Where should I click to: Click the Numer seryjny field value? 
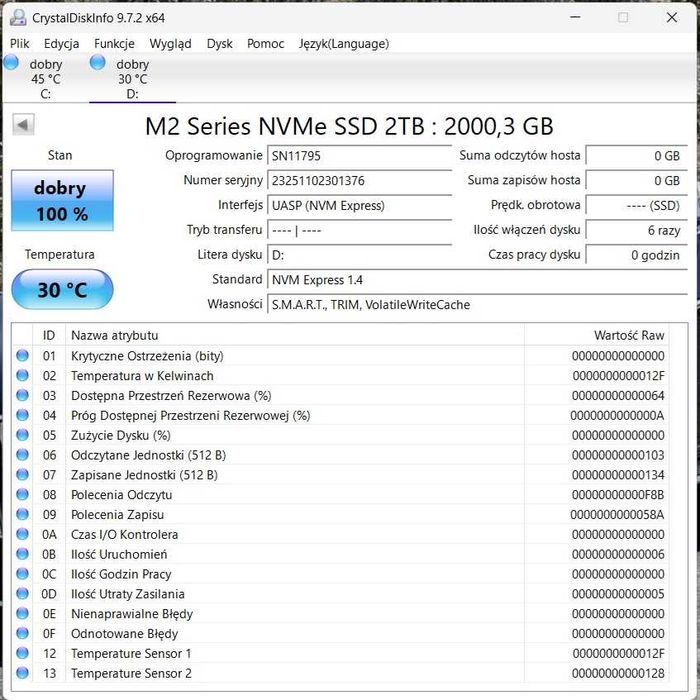click(x=359, y=181)
